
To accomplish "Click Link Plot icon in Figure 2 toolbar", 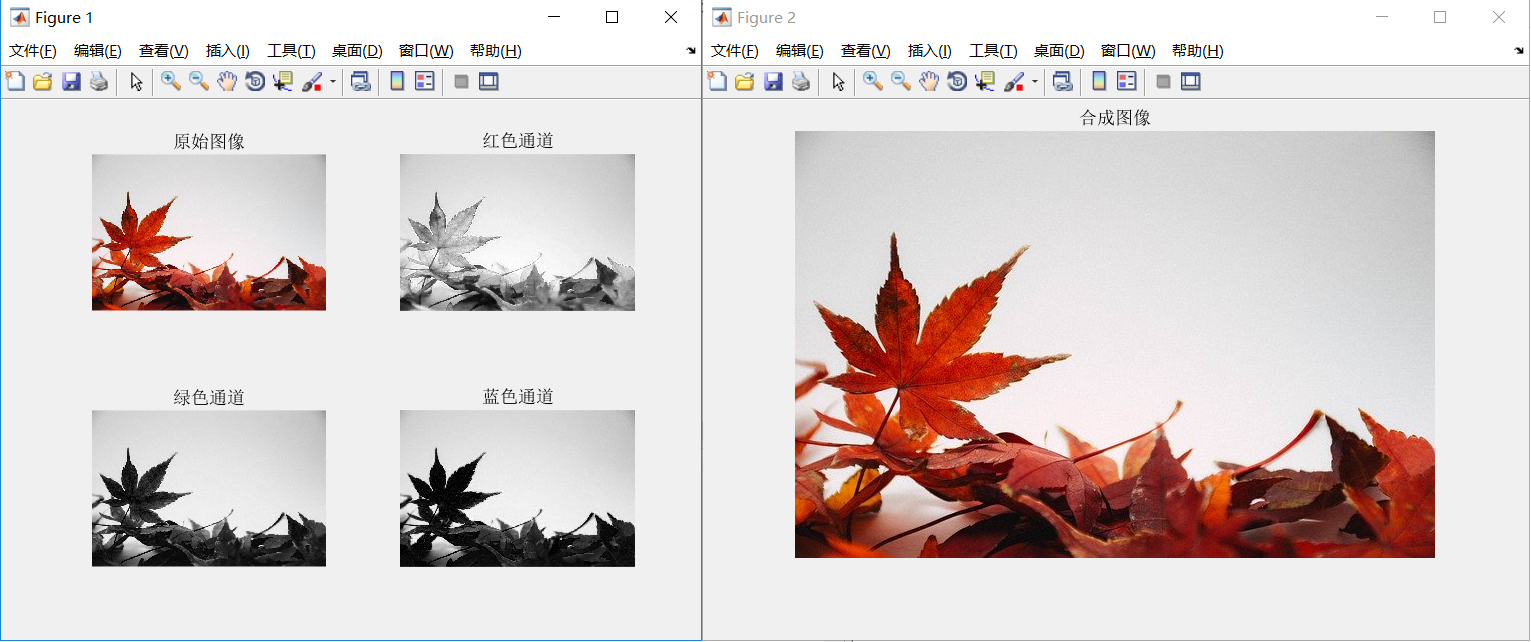I will coord(1063,82).
